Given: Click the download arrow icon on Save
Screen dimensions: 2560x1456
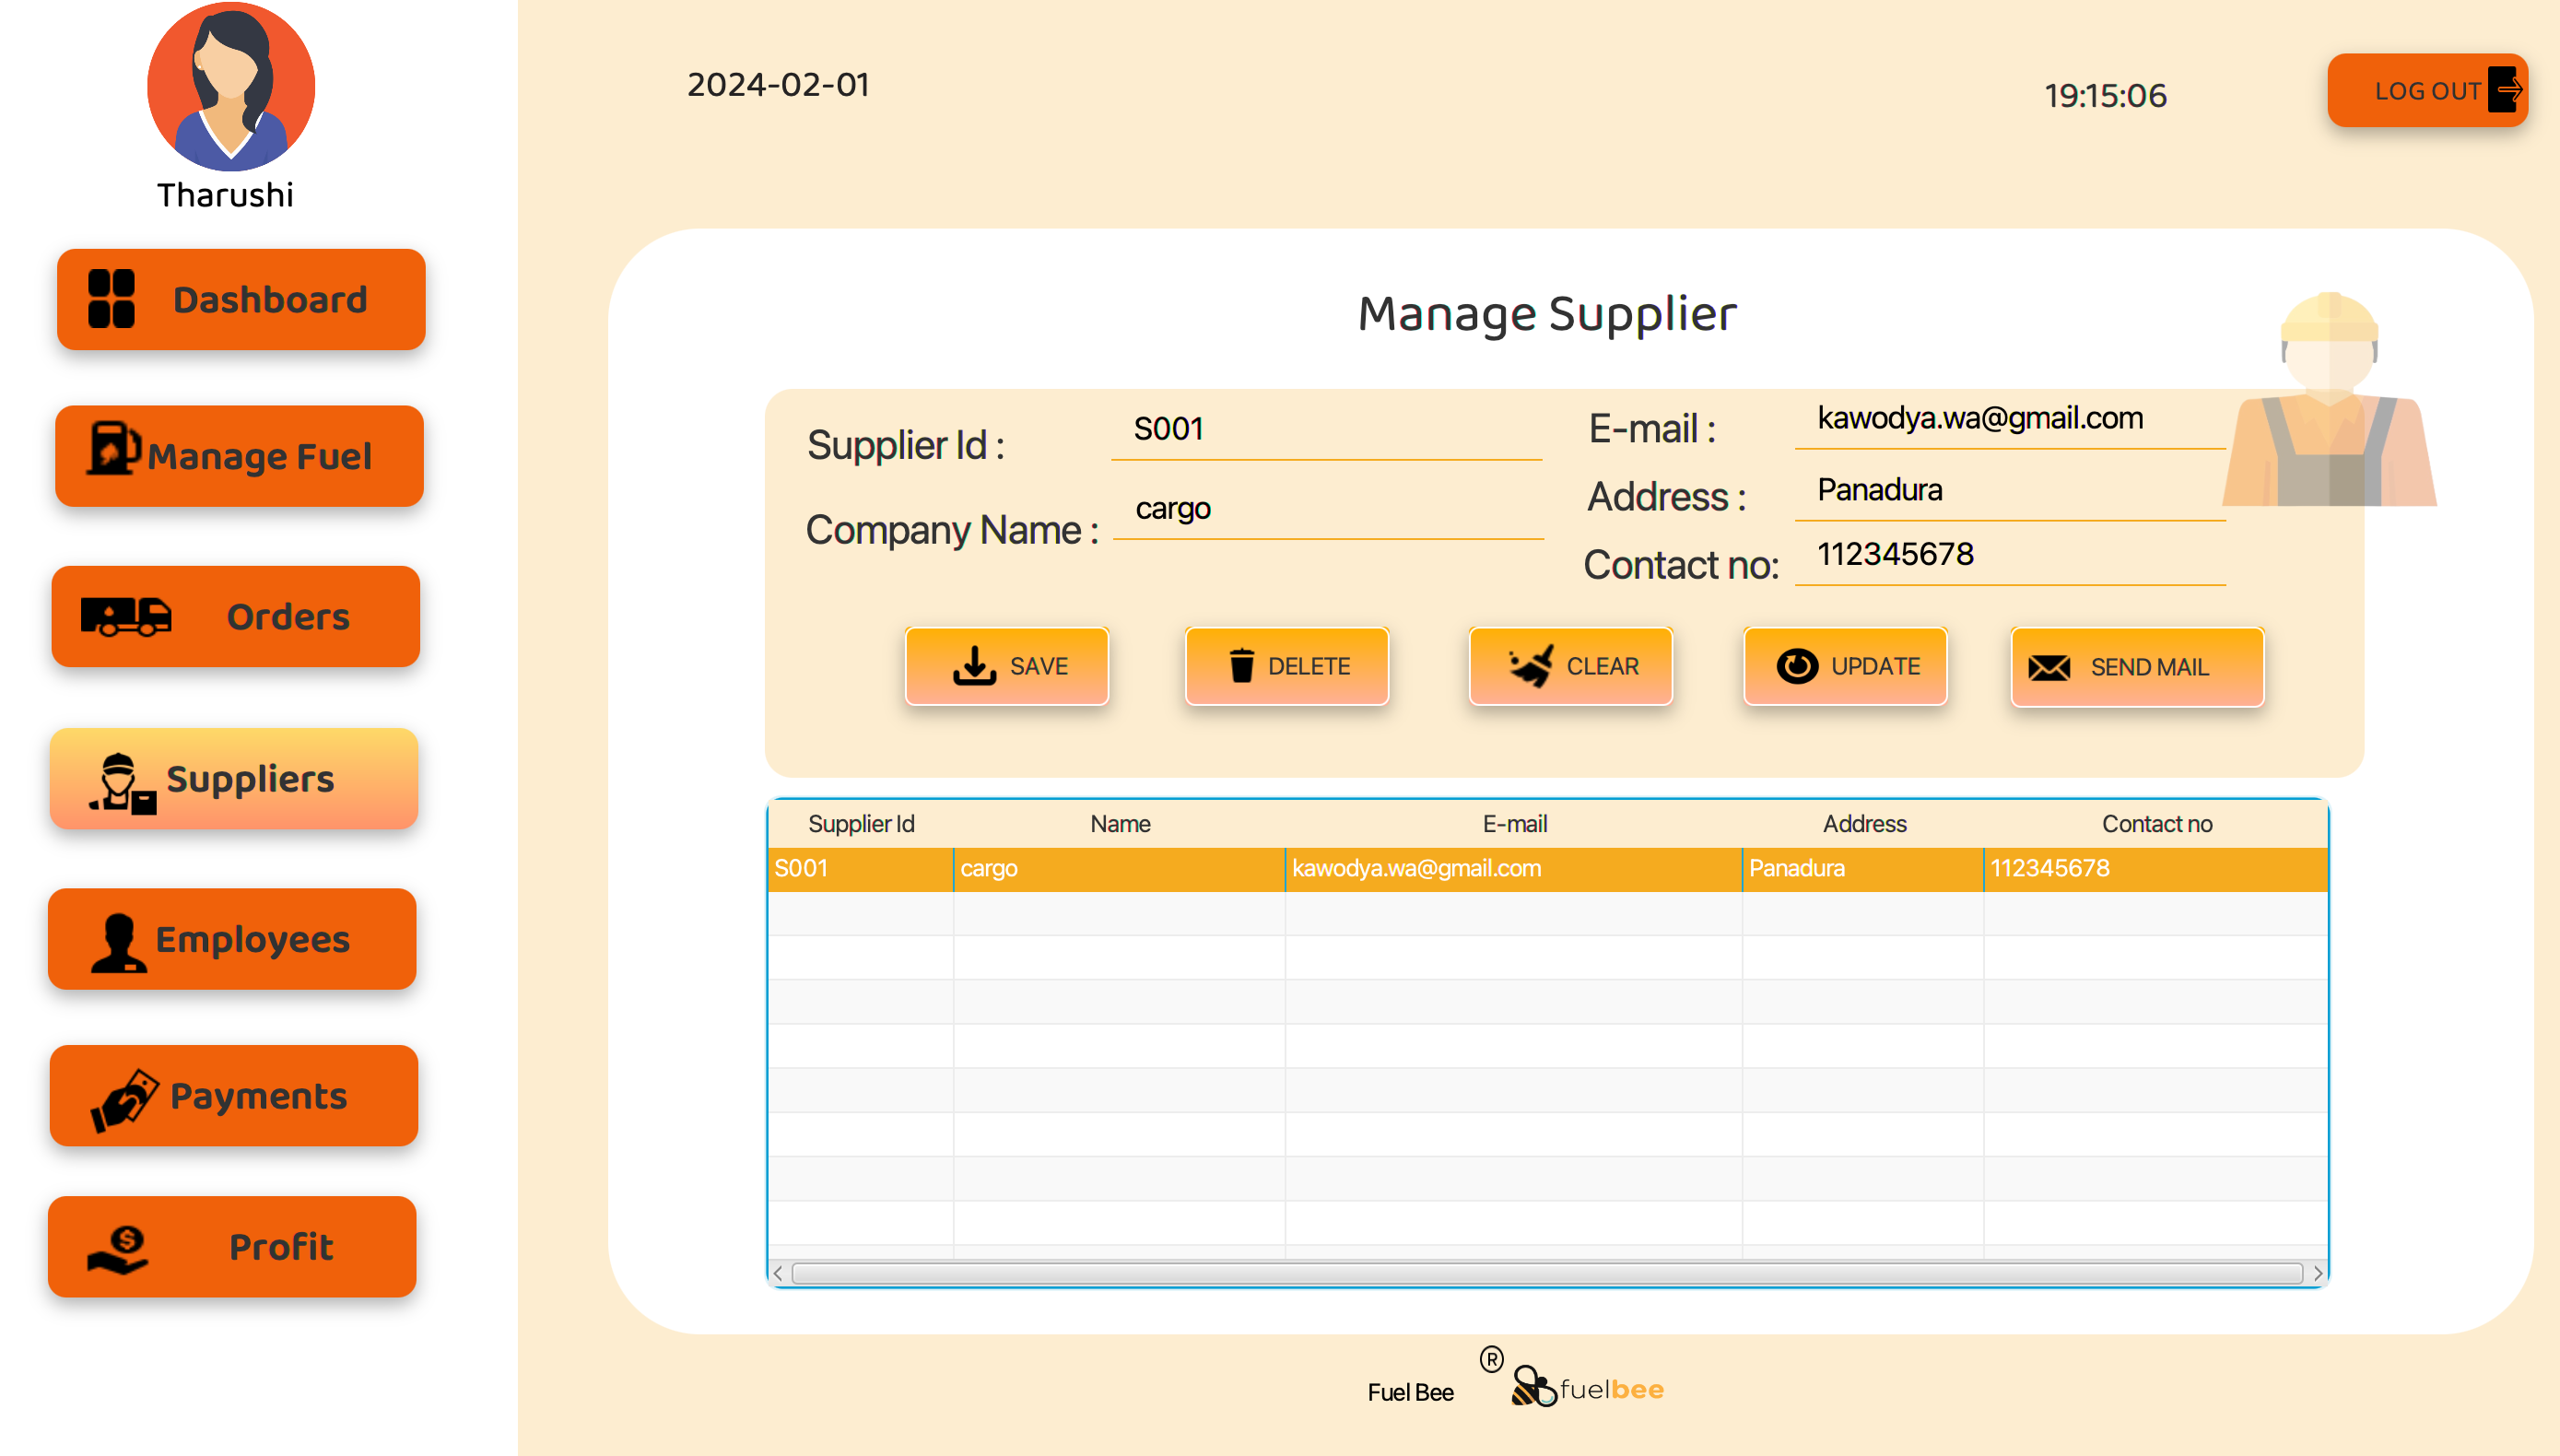Looking at the screenshot, I should pyautogui.click(x=974, y=665).
